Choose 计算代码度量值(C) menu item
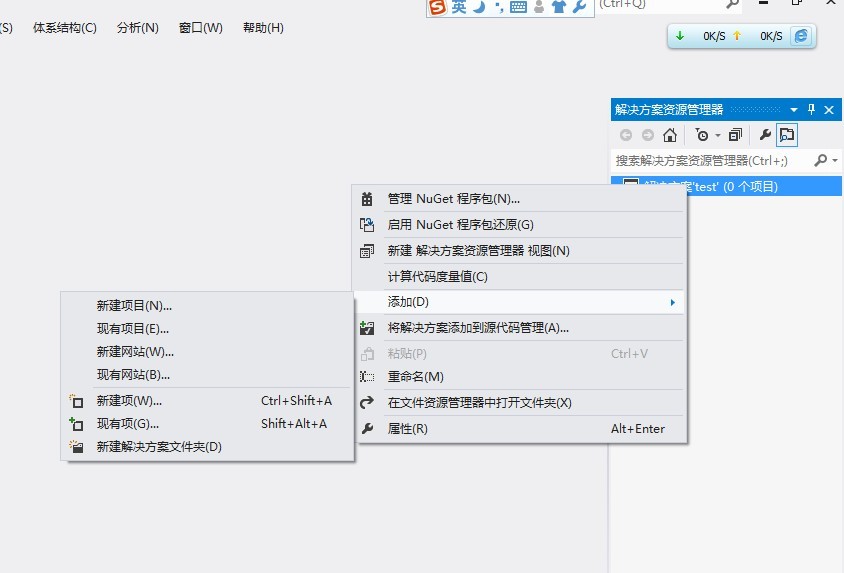The width and height of the screenshot is (844, 573). point(519,277)
